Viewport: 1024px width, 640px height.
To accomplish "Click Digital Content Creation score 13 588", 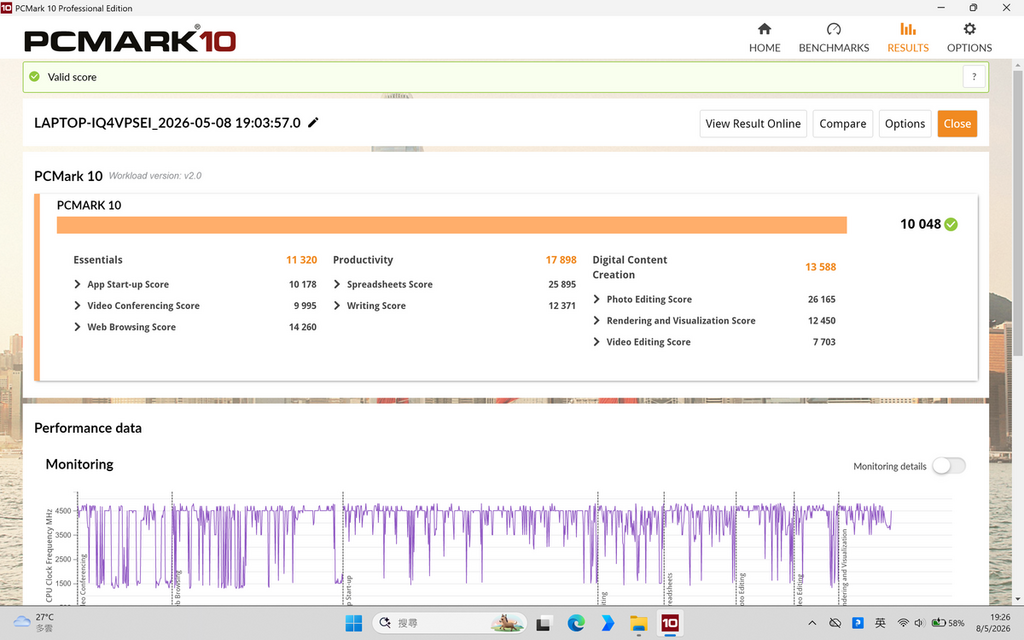I will pos(820,267).
